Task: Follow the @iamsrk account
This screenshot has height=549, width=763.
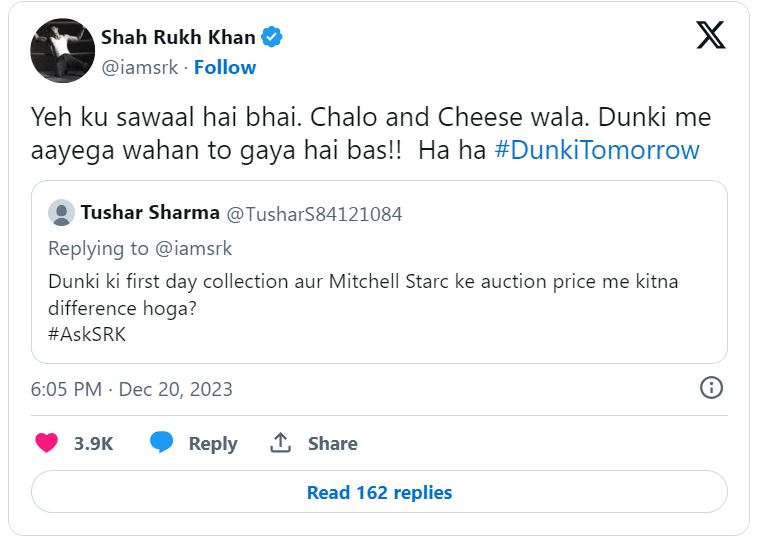Action: point(225,67)
